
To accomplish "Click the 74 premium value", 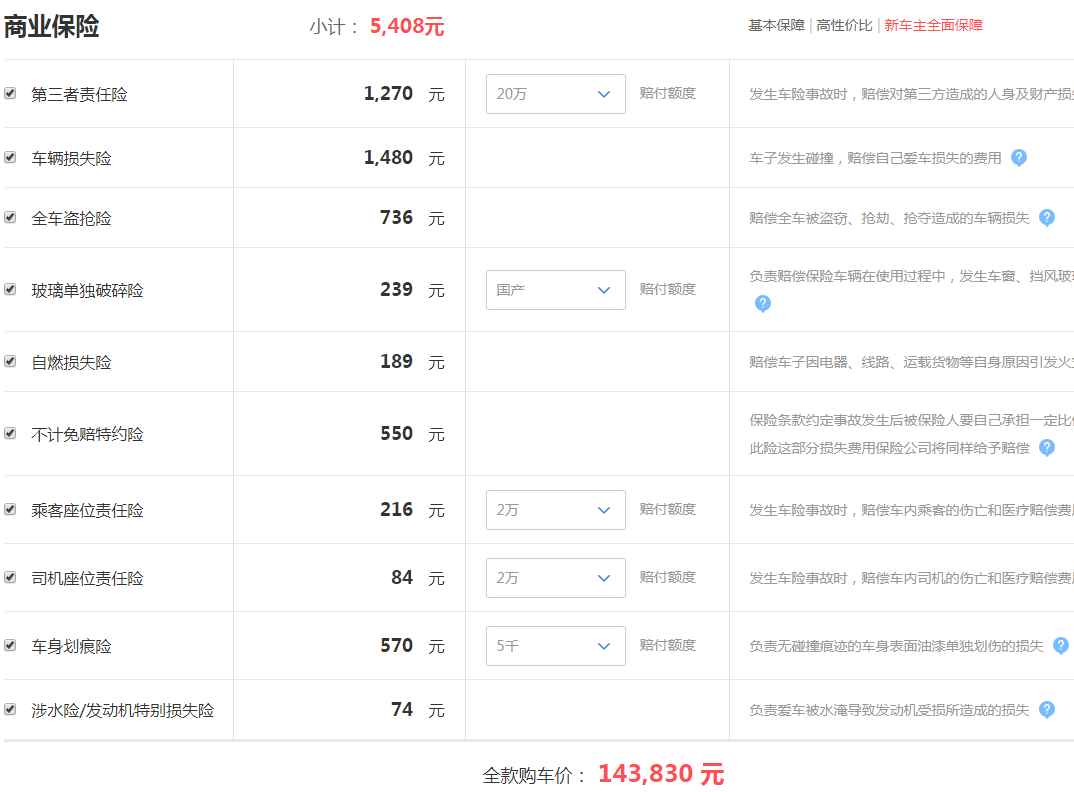I will click(x=402, y=709).
